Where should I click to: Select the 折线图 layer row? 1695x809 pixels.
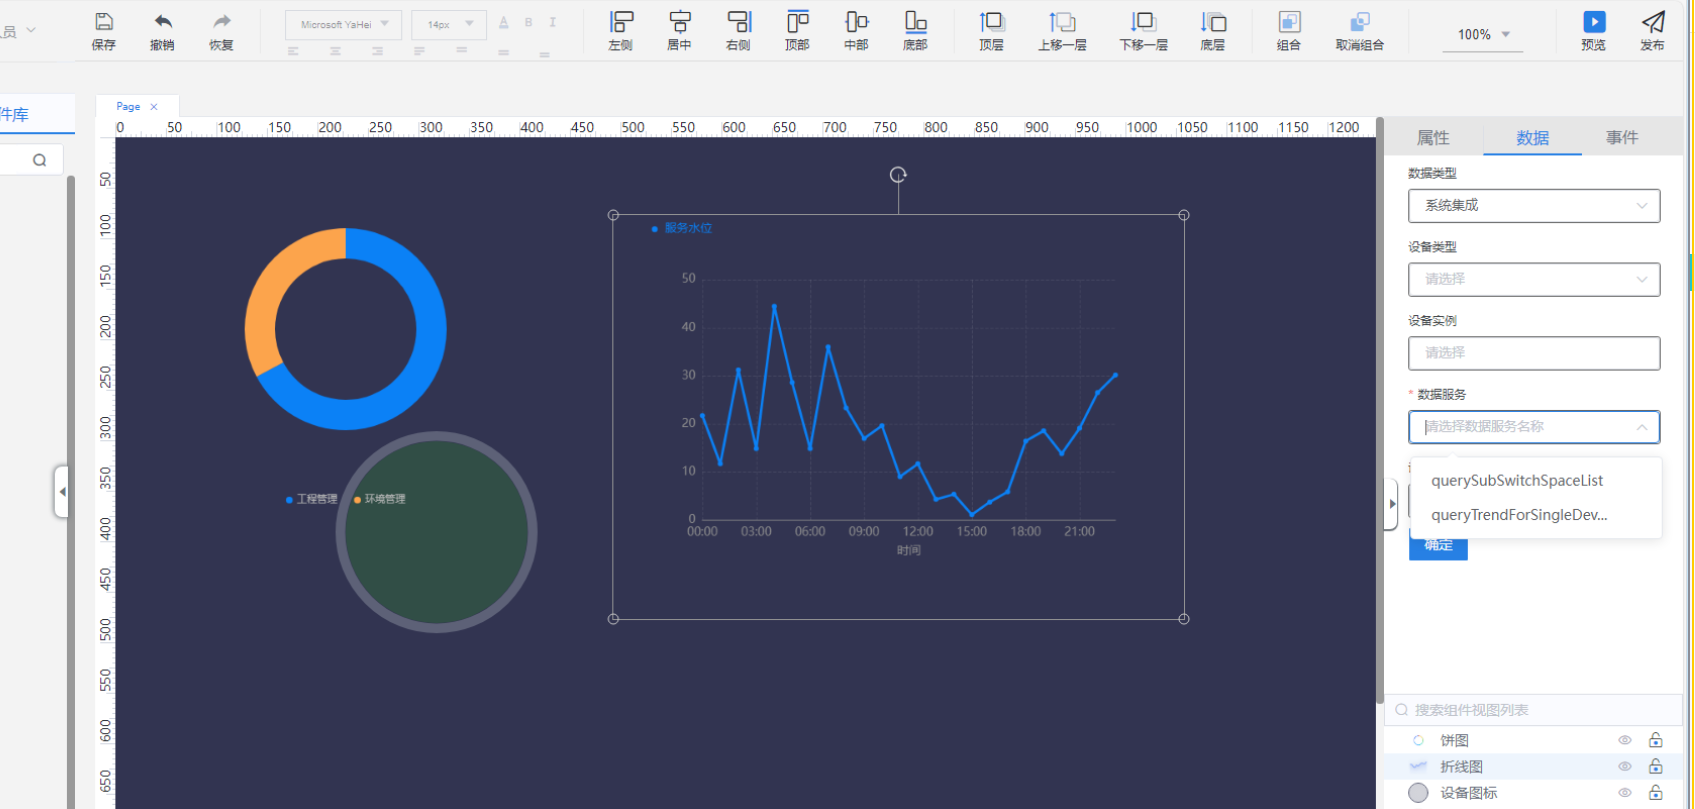pyautogui.click(x=1534, y=766)
